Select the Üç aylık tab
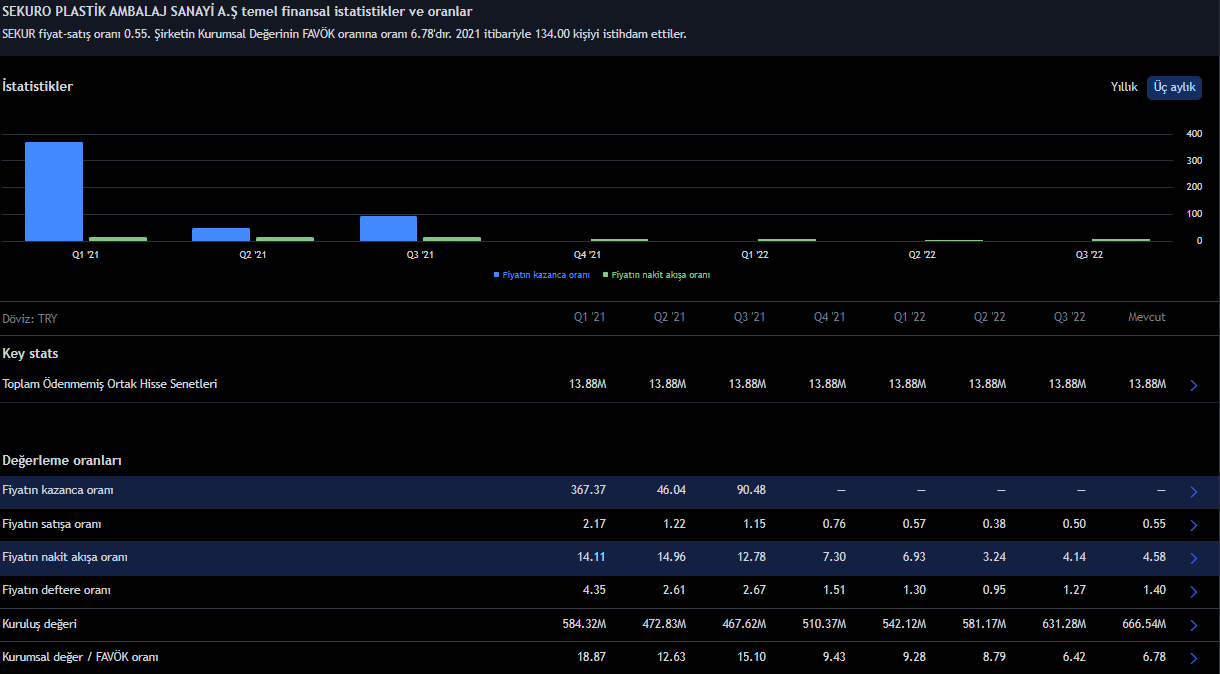Screen dimensions: 1220x674 (x=1174, y=87)
